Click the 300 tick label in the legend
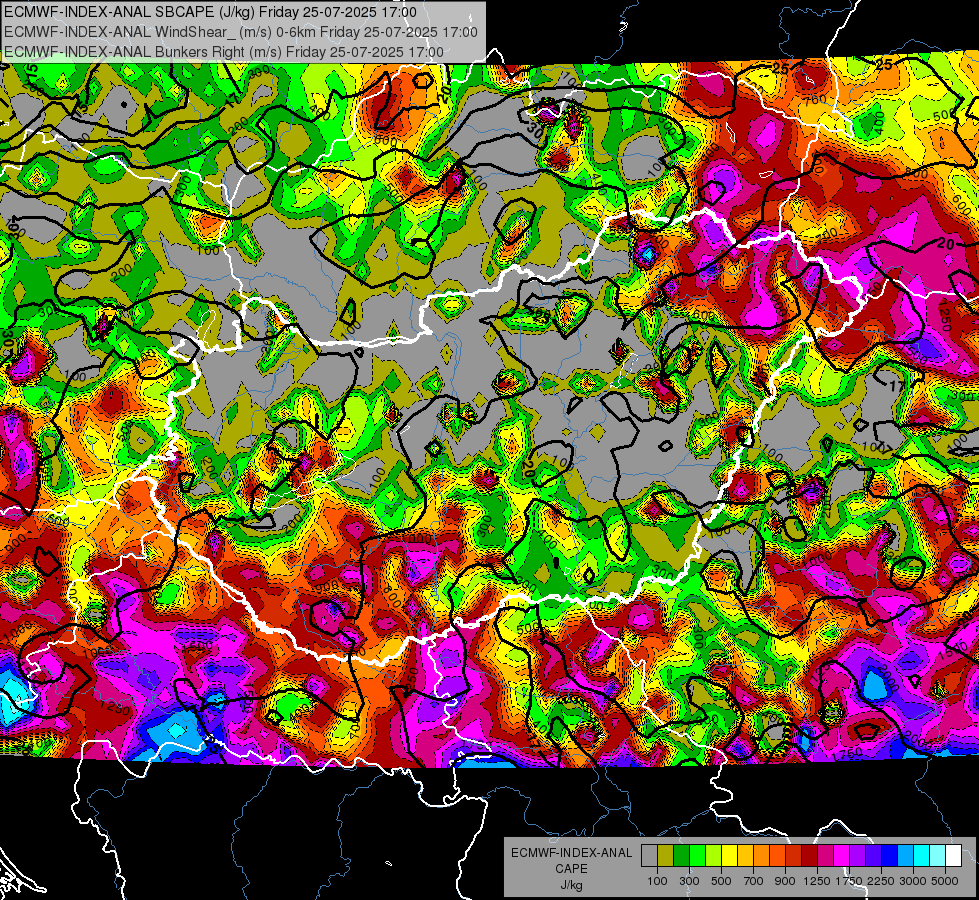Viewport: 979px width, 900px height. (689, 881)
